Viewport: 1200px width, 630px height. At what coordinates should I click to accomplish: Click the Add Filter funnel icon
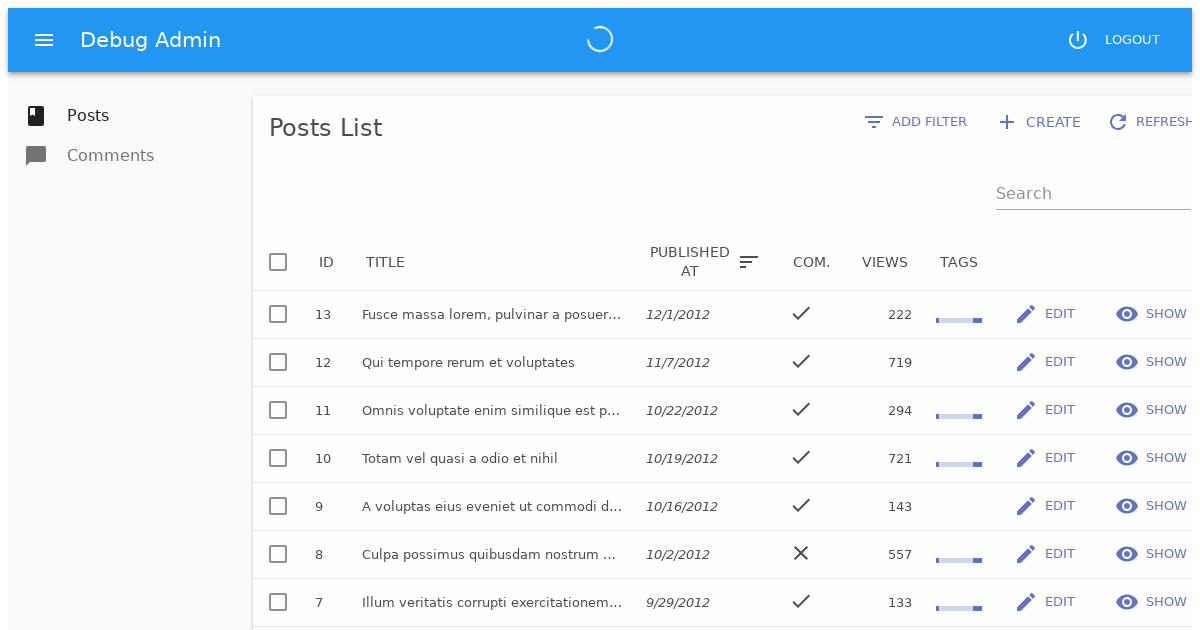tap(873, 122)
